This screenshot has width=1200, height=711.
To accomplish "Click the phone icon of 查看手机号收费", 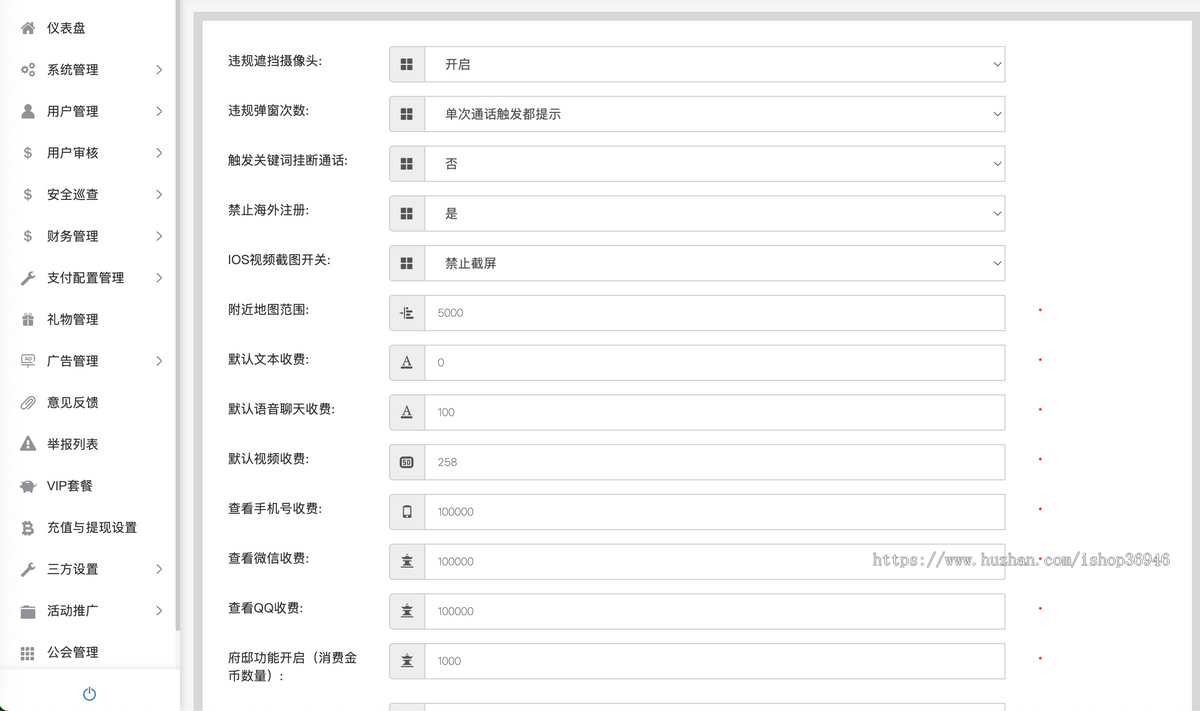I will pyautogui.click(x=407, y=512).
